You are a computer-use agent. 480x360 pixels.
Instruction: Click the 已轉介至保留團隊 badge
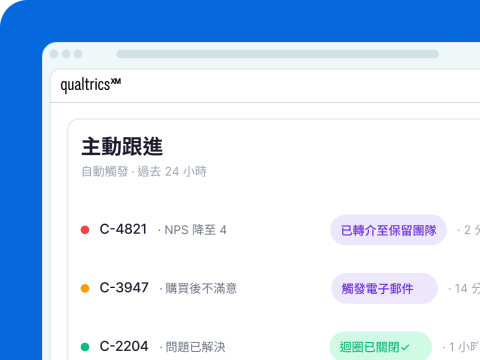(x=388, y=230)
